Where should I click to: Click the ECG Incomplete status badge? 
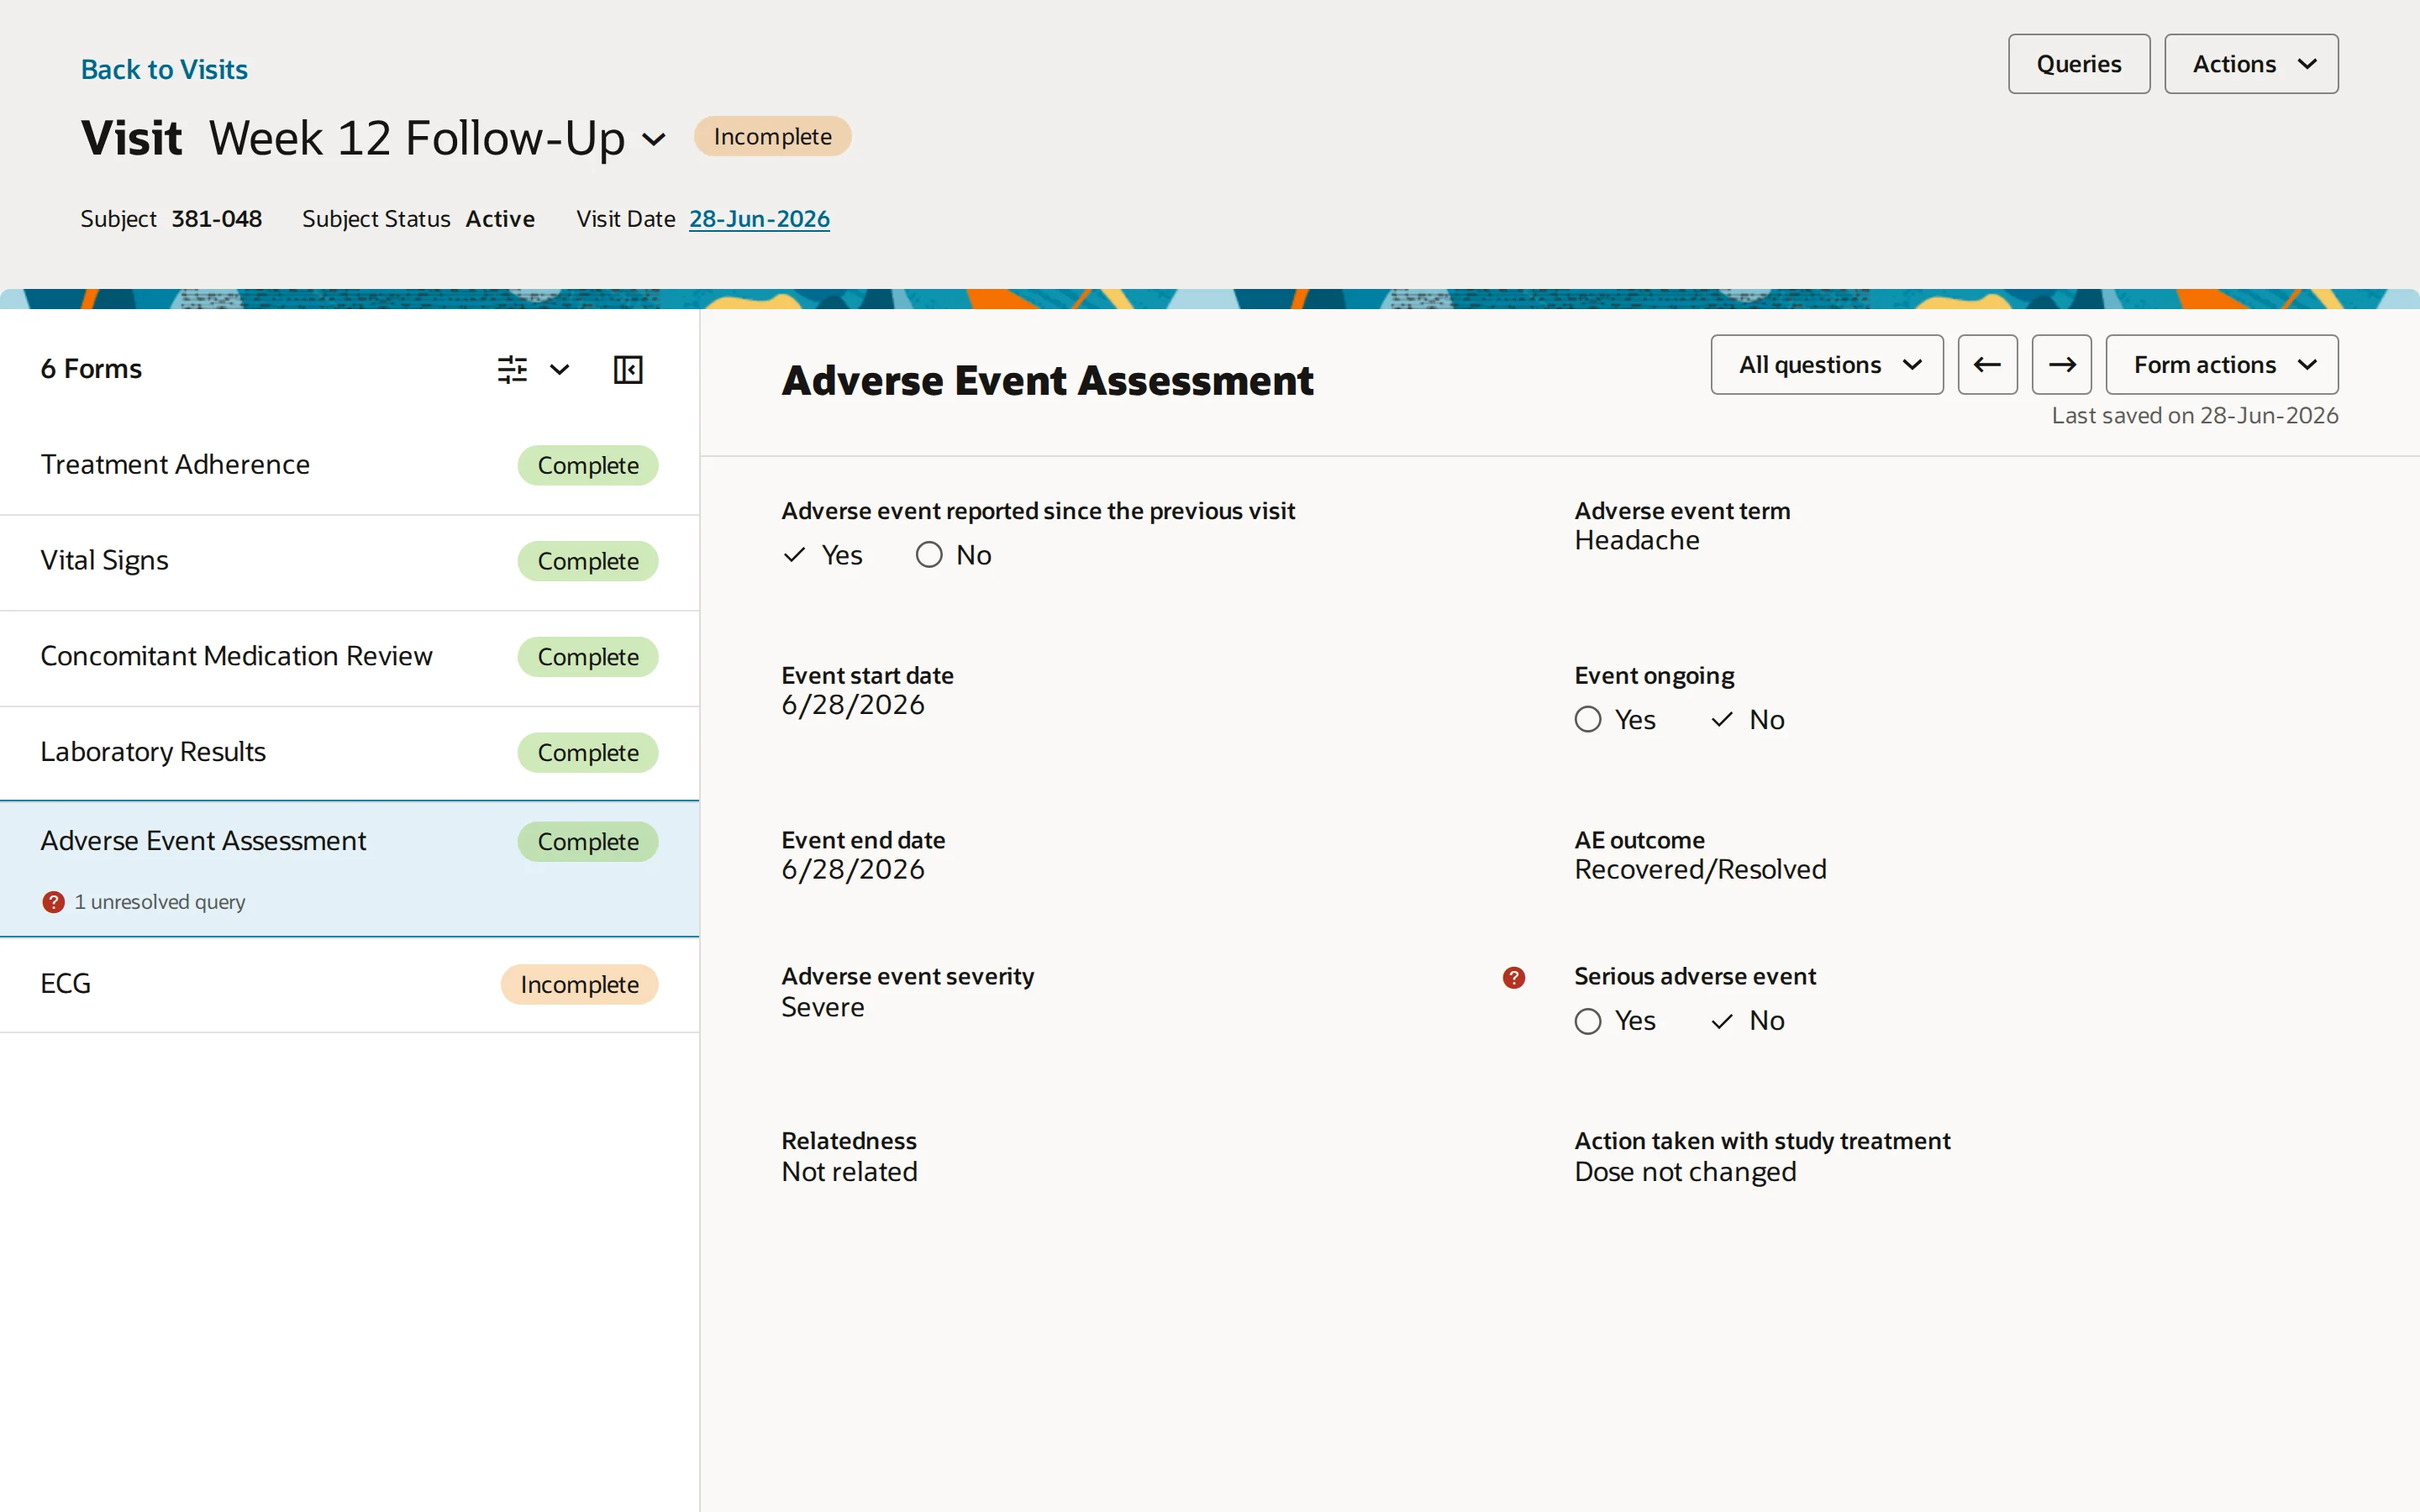(x=579, y=985)
